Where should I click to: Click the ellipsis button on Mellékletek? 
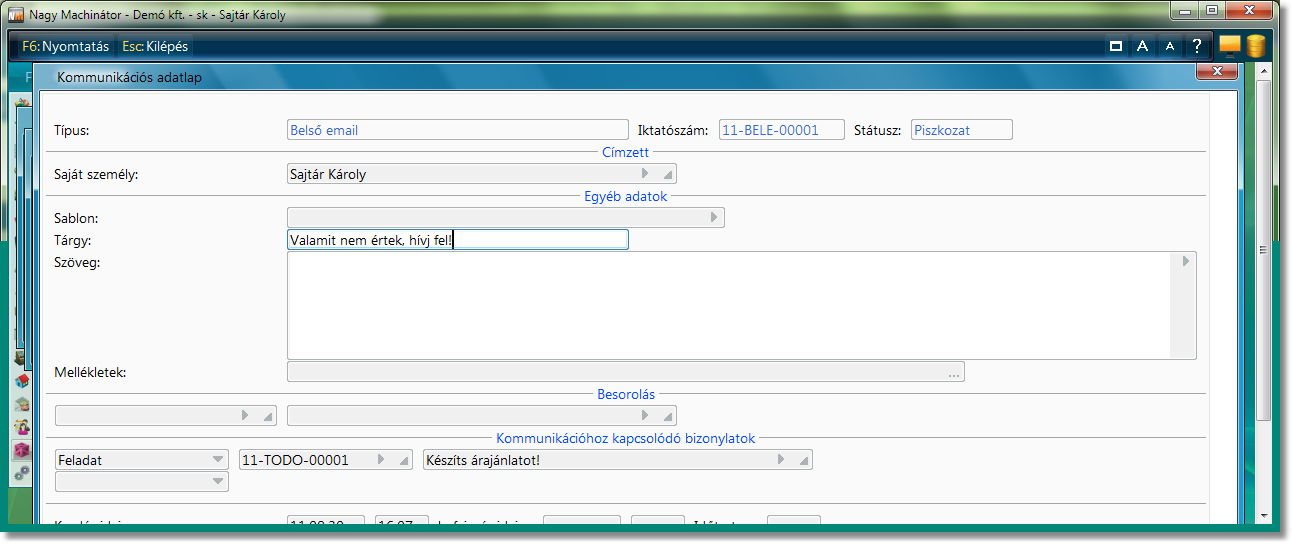pyautogui.click(x=954, y=373)
